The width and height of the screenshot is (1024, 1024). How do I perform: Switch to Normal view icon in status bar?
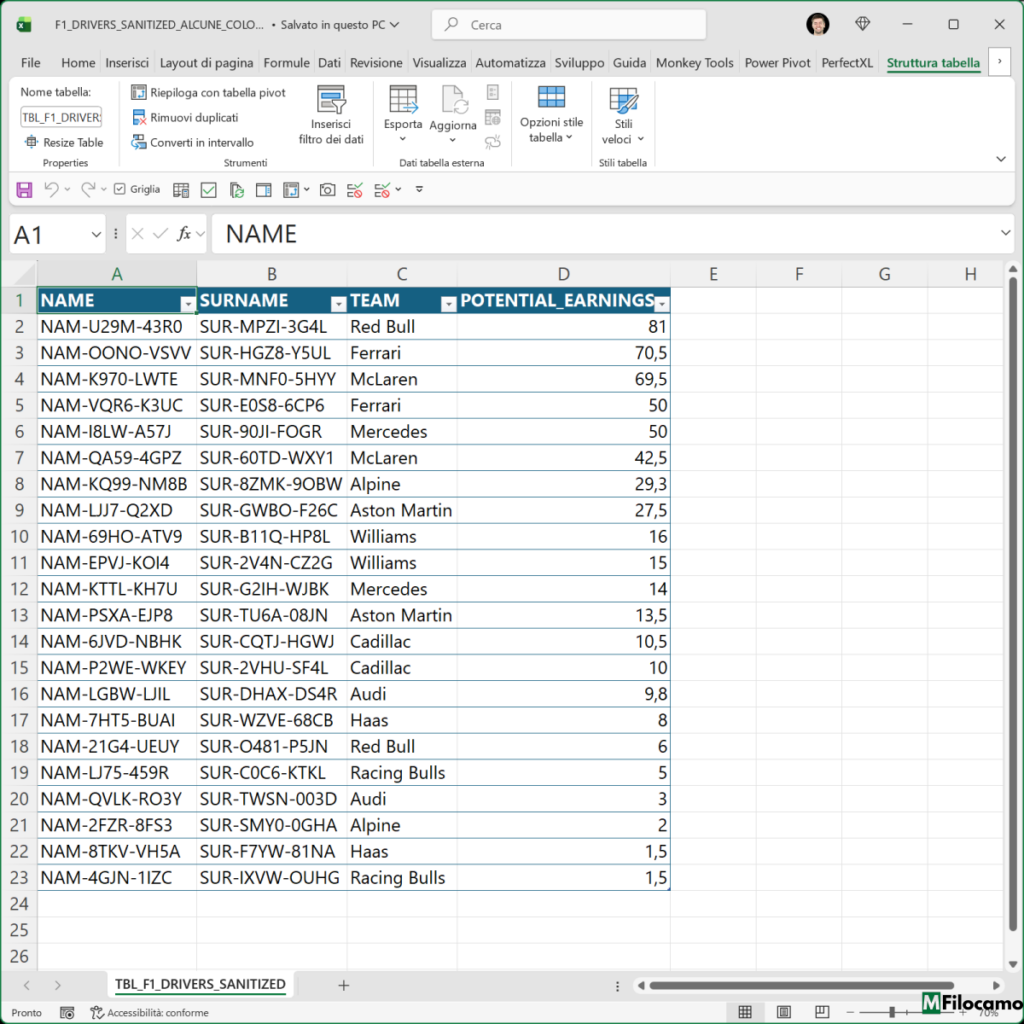coord(744,1012)
